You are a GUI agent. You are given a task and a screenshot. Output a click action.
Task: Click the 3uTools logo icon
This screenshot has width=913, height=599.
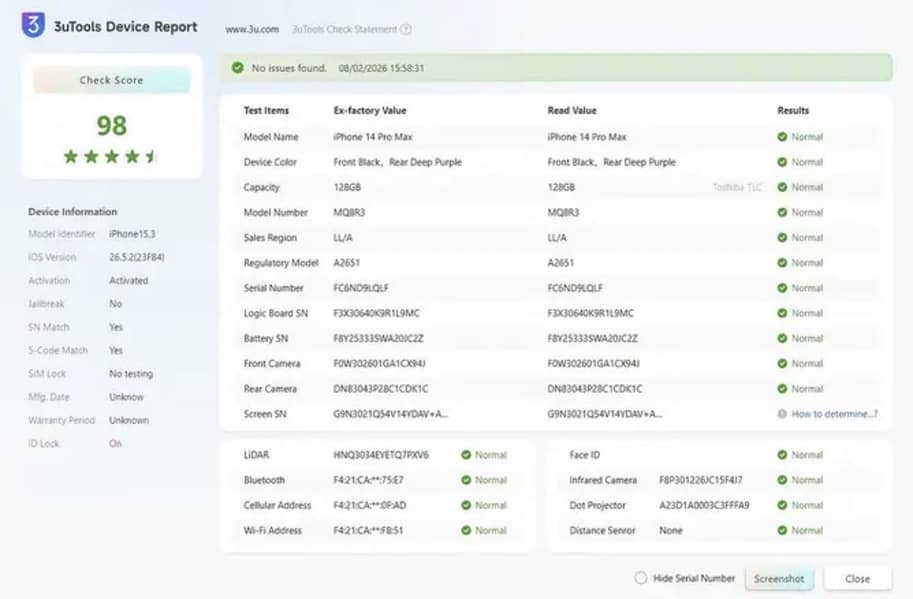[x=33, y=24]
